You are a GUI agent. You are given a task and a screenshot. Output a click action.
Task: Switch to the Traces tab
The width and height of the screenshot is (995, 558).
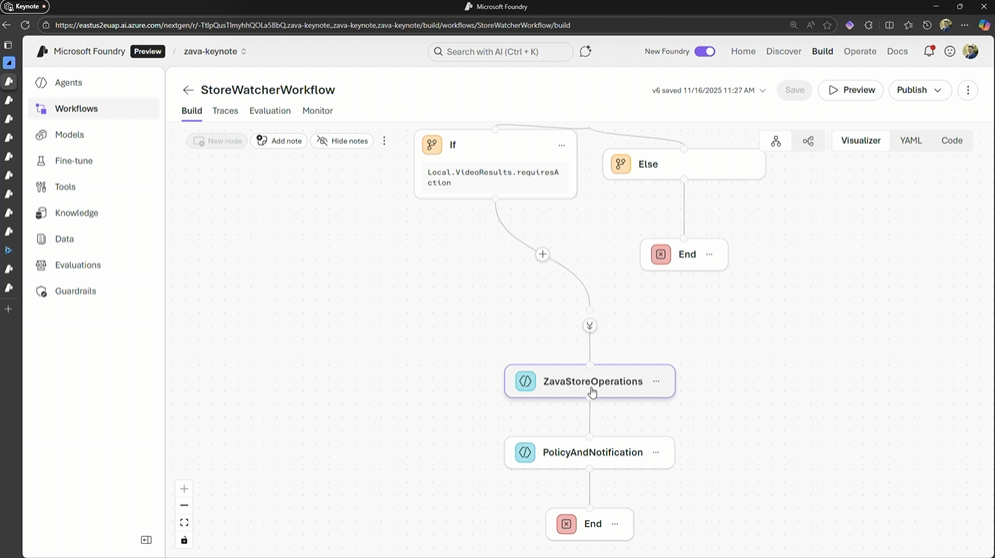pos(225,111)
